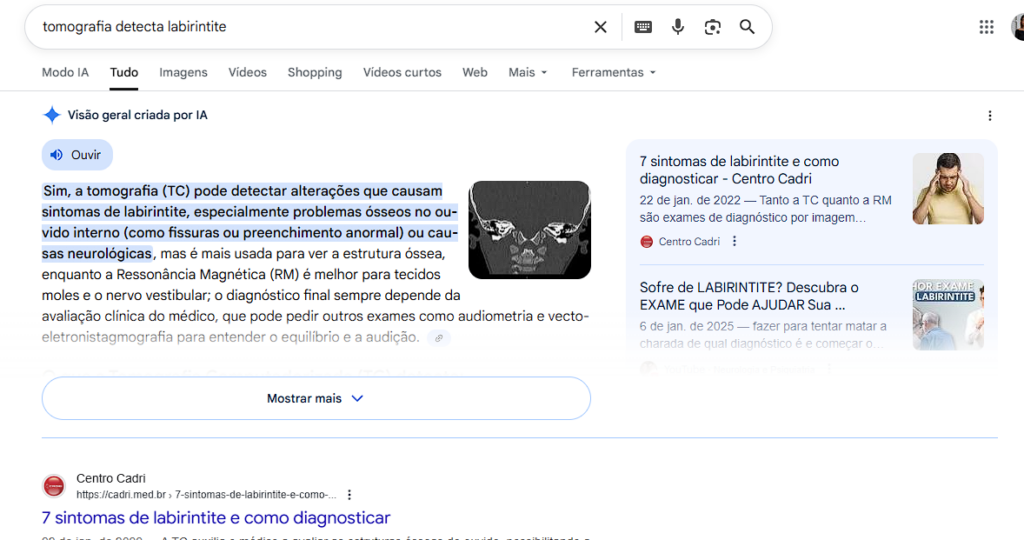Clear the search box with the X icon

600,27
